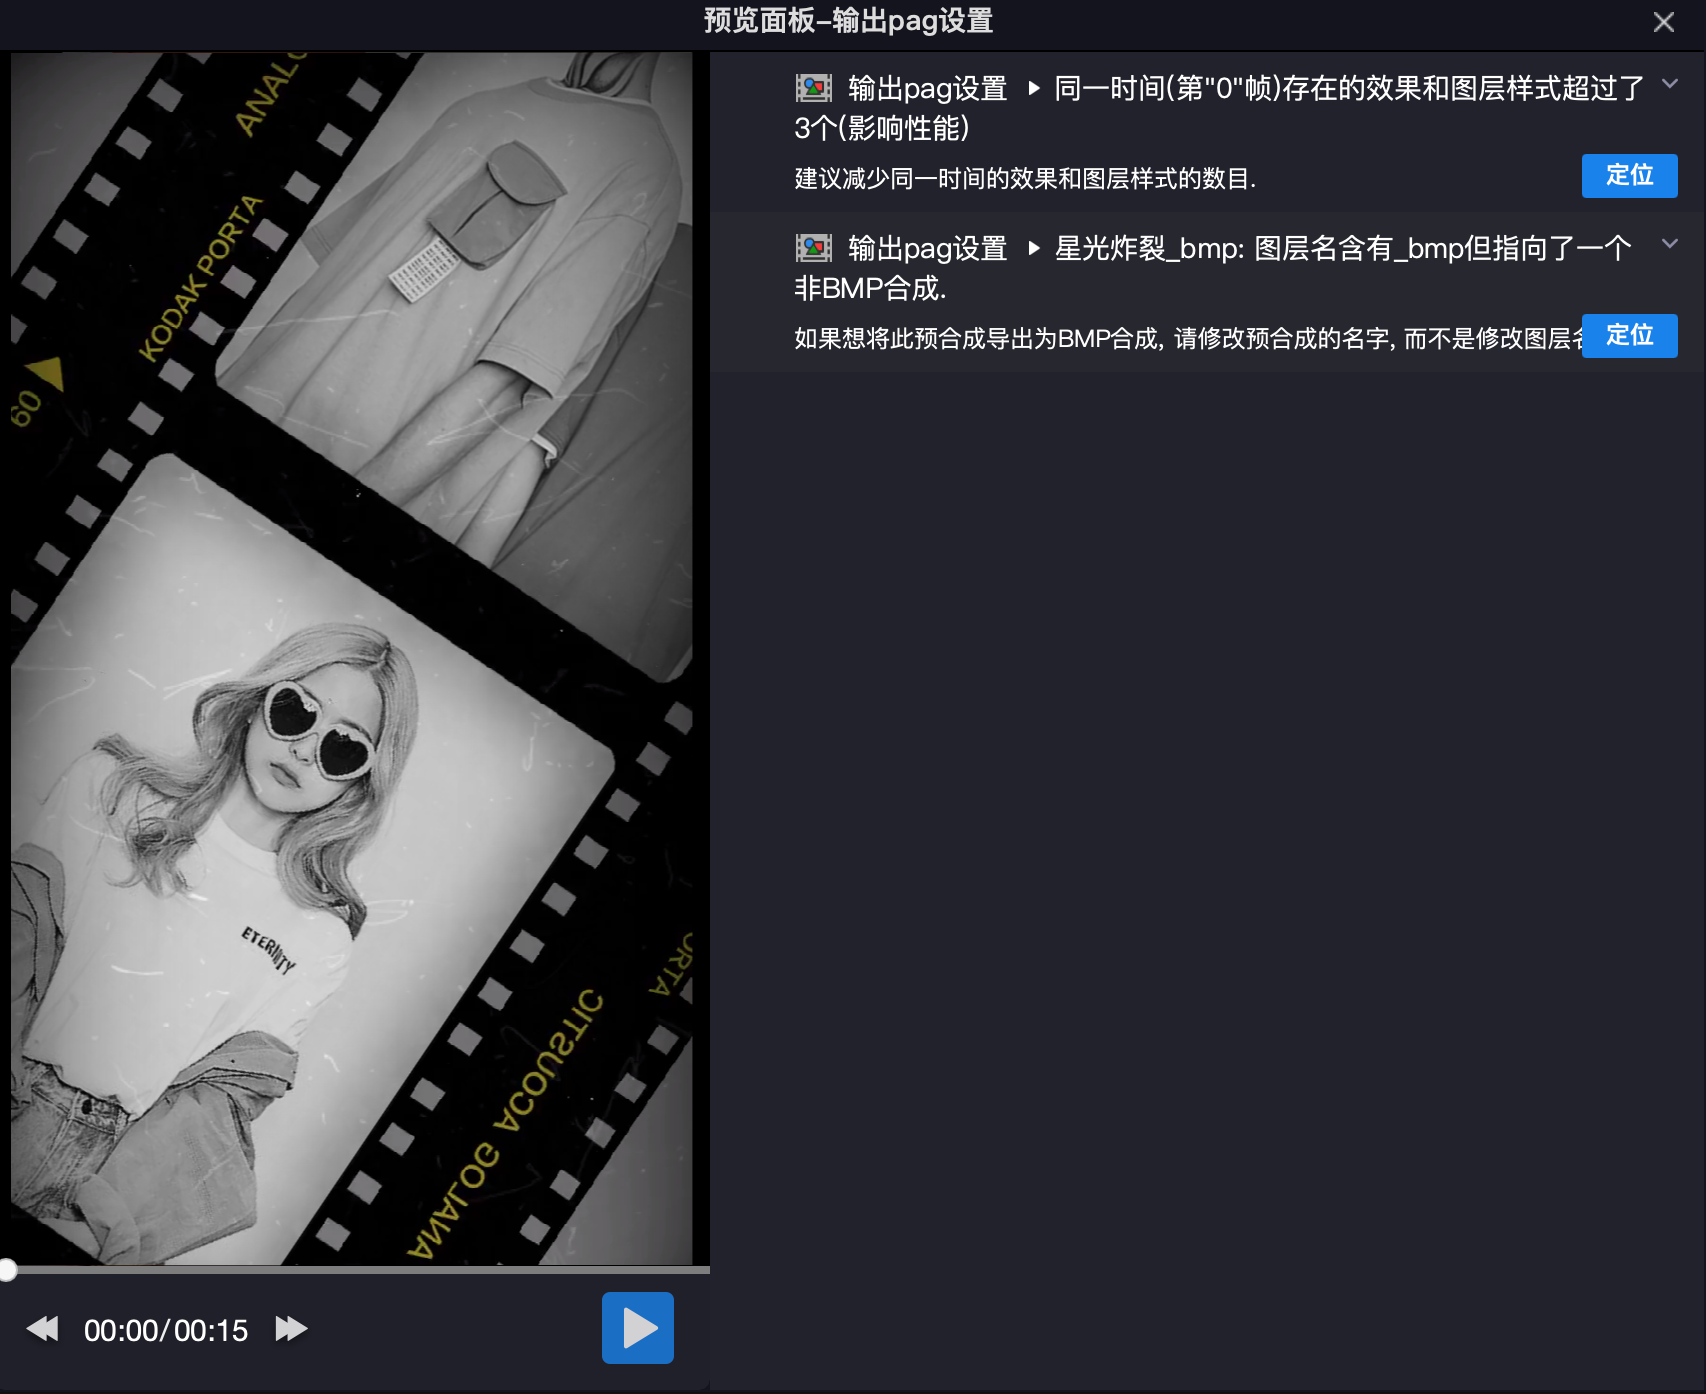This screenshot has height=1394, width=1706.
Task: Select text 如果想将此预合成导出为BMP合成
Action: click(976, 339)
